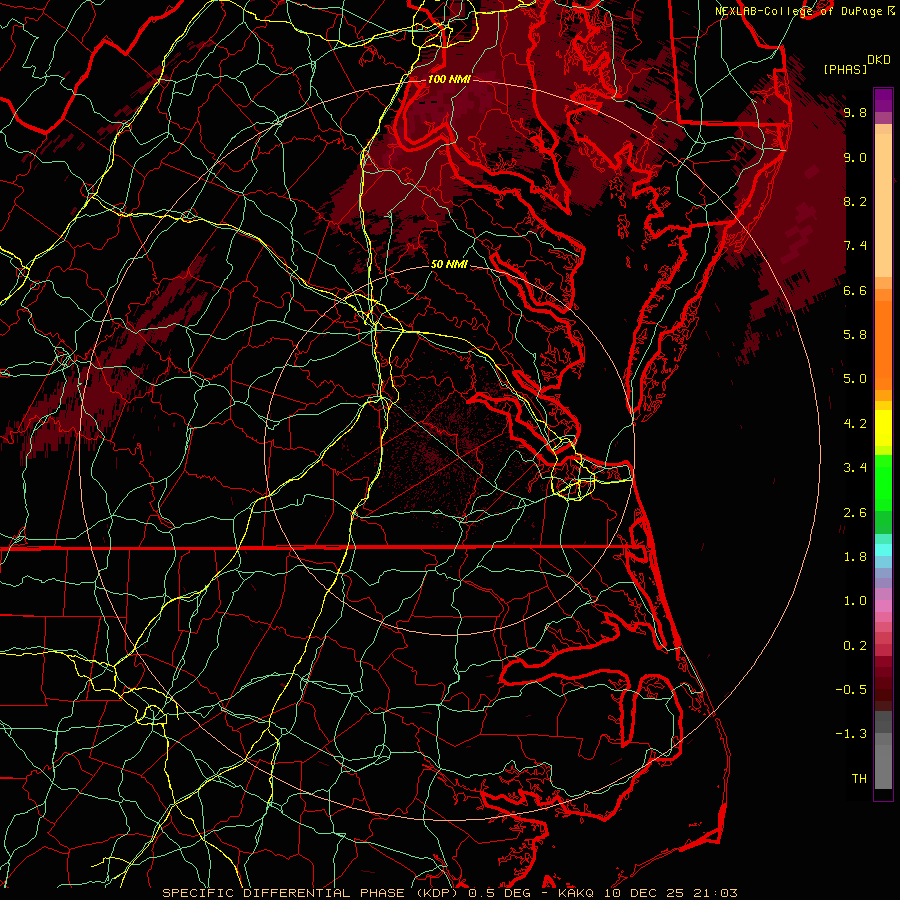Click the 9.8 value on the color scale
This screenshot has height=900, width=900.
point(855,112)
